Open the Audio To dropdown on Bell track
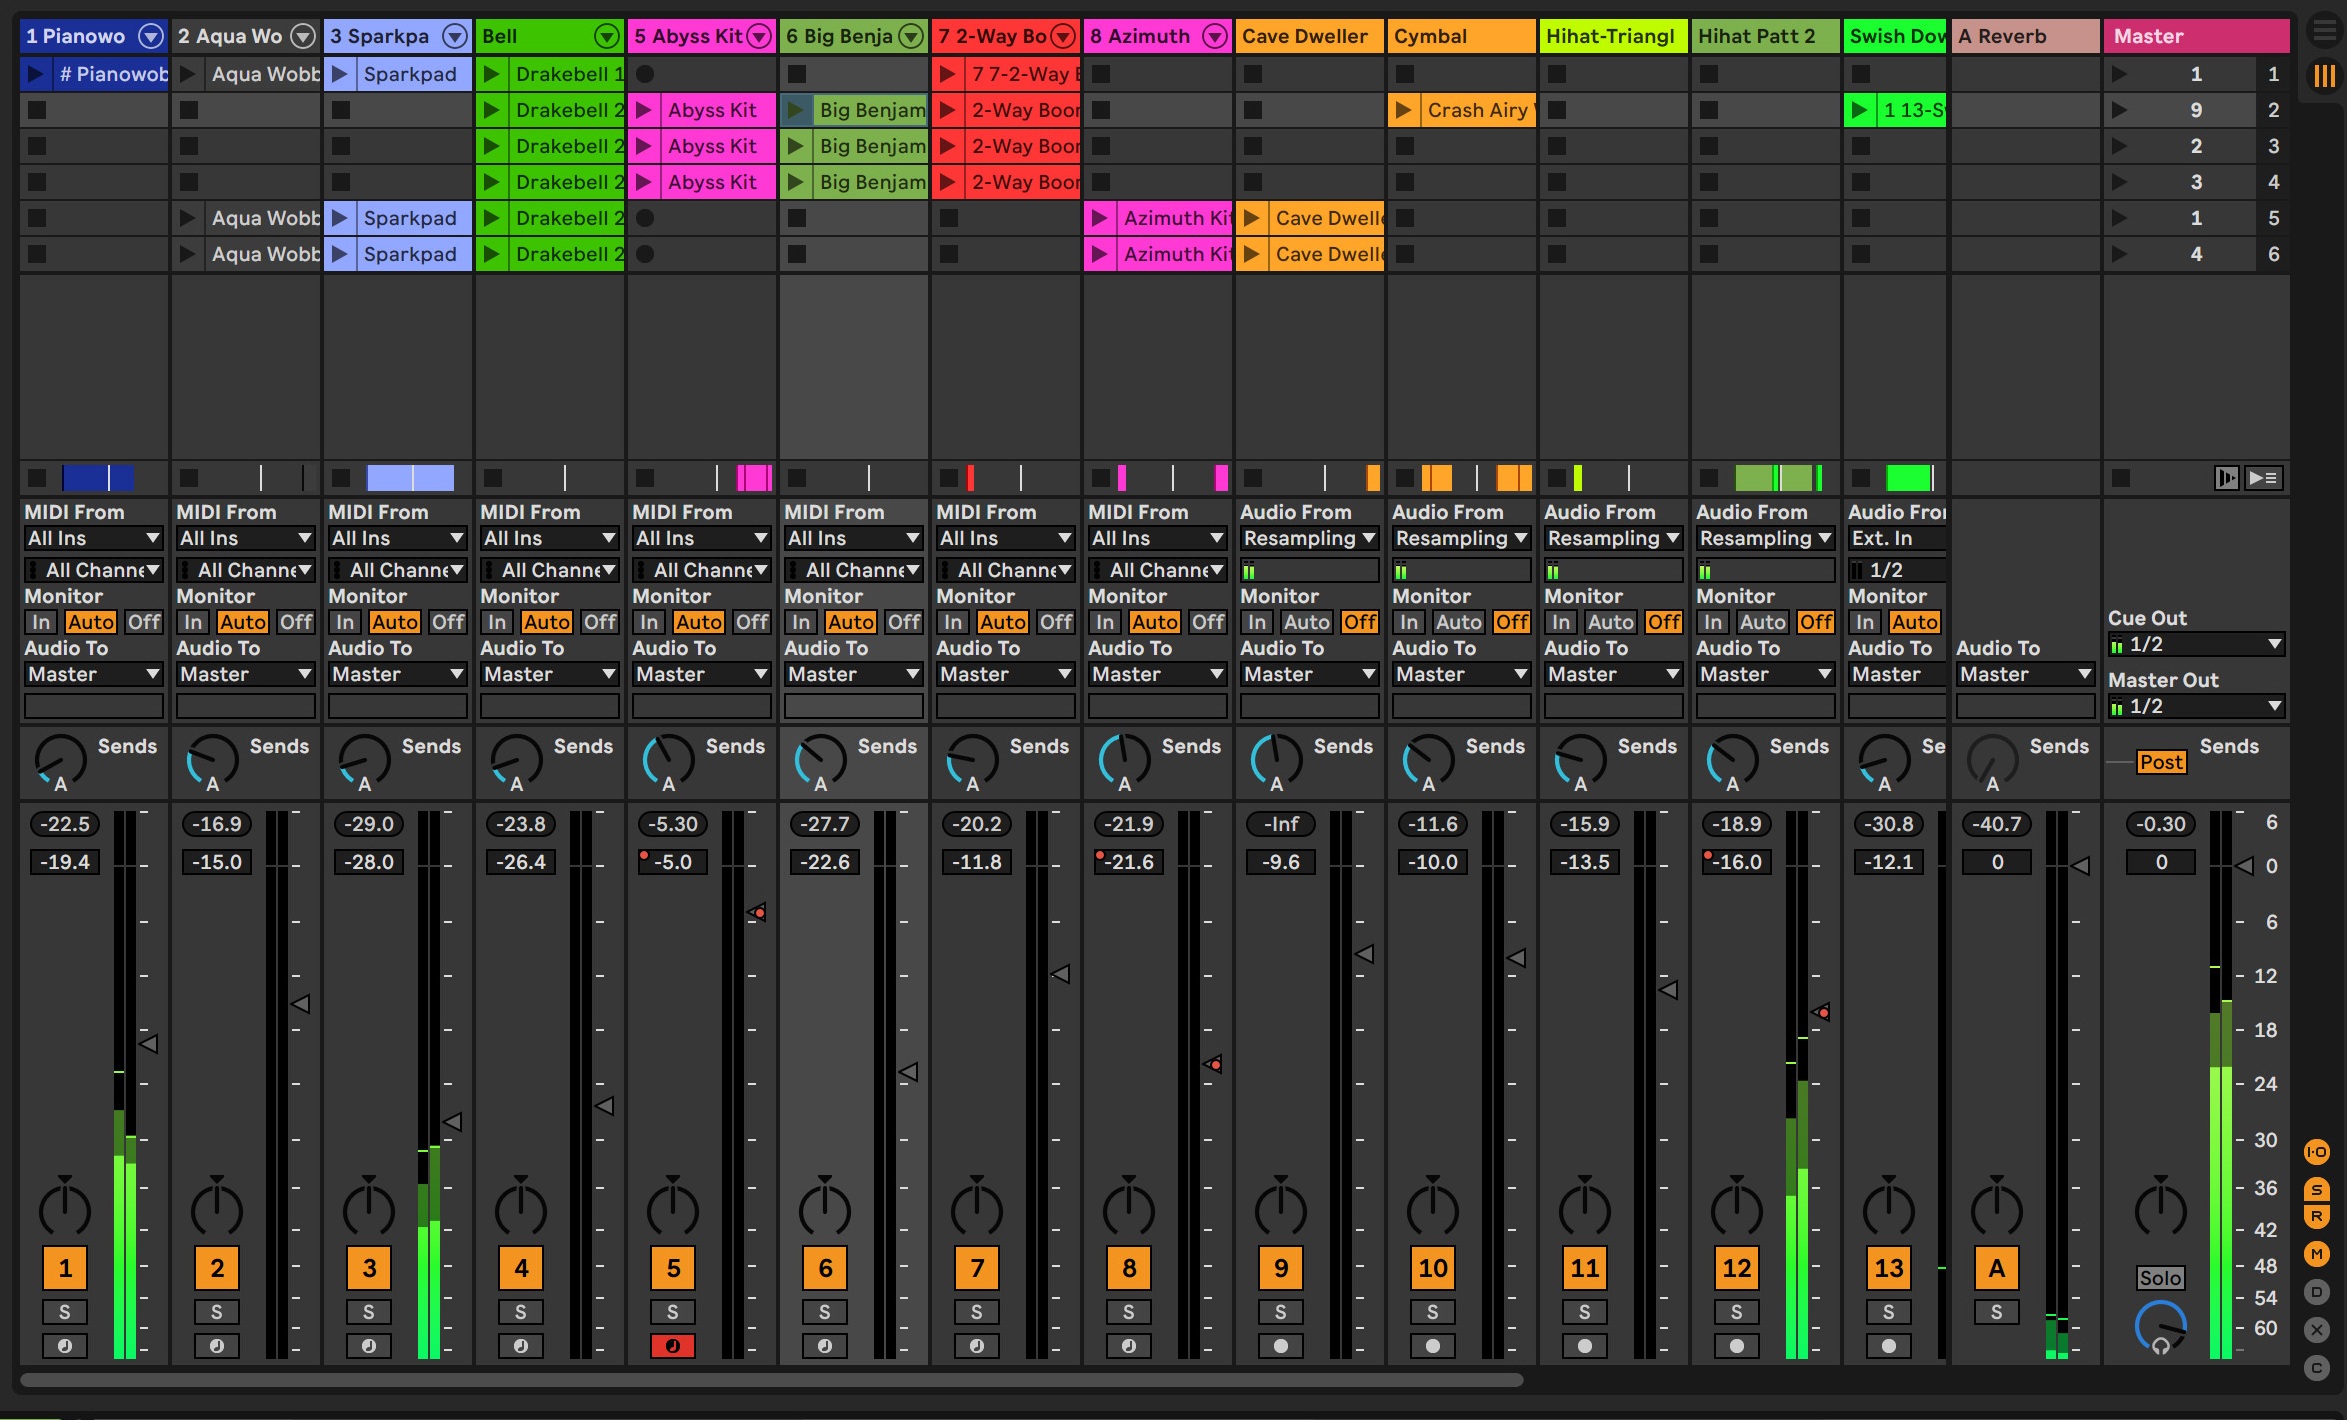Viewport: 2347px width, 1420px height. point(549,674)
